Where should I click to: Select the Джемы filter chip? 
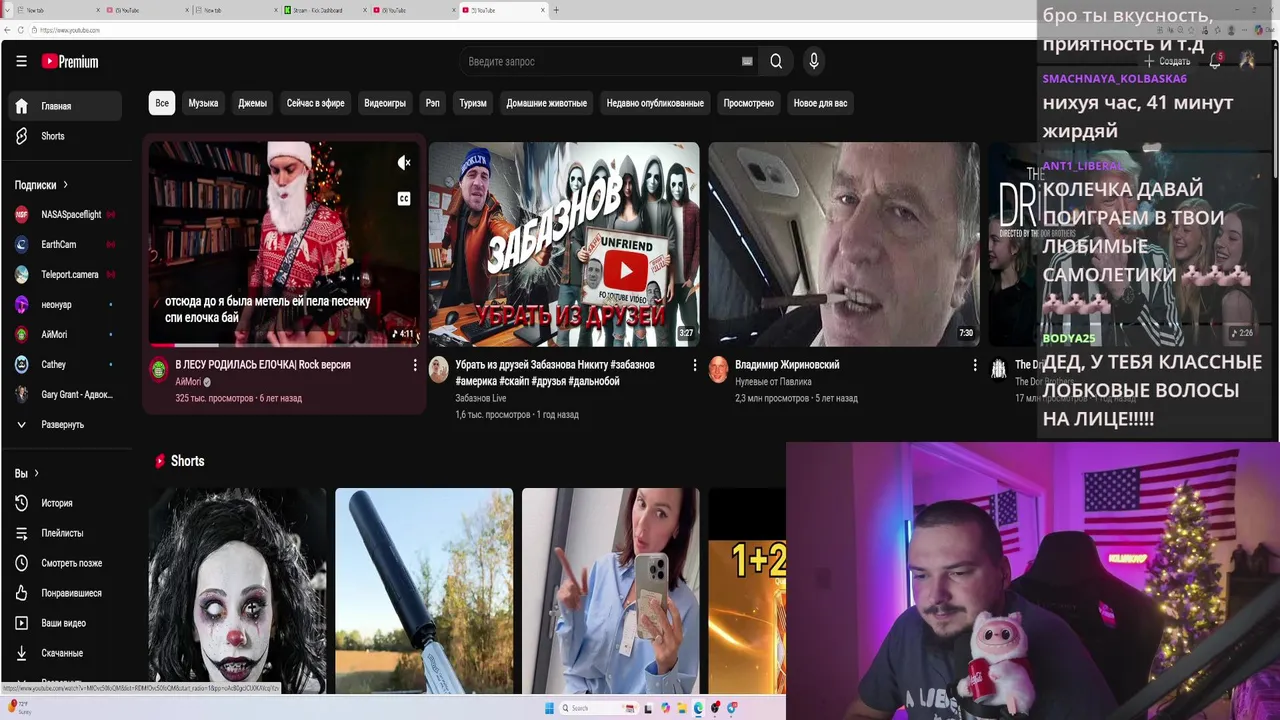252,103
